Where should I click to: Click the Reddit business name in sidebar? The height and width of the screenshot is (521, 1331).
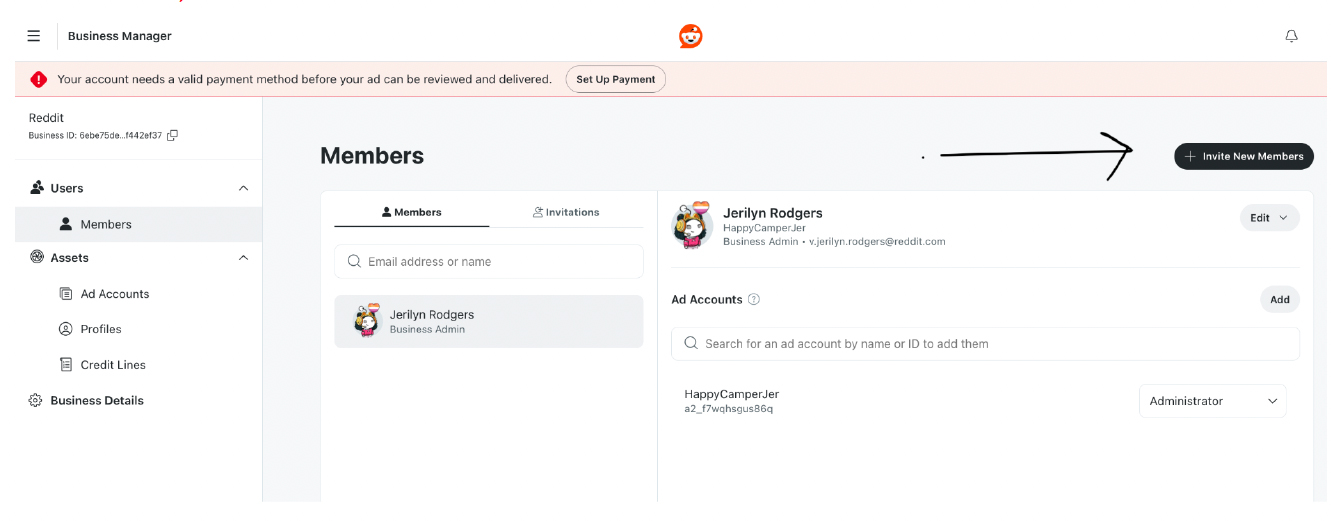click(46, 118)
